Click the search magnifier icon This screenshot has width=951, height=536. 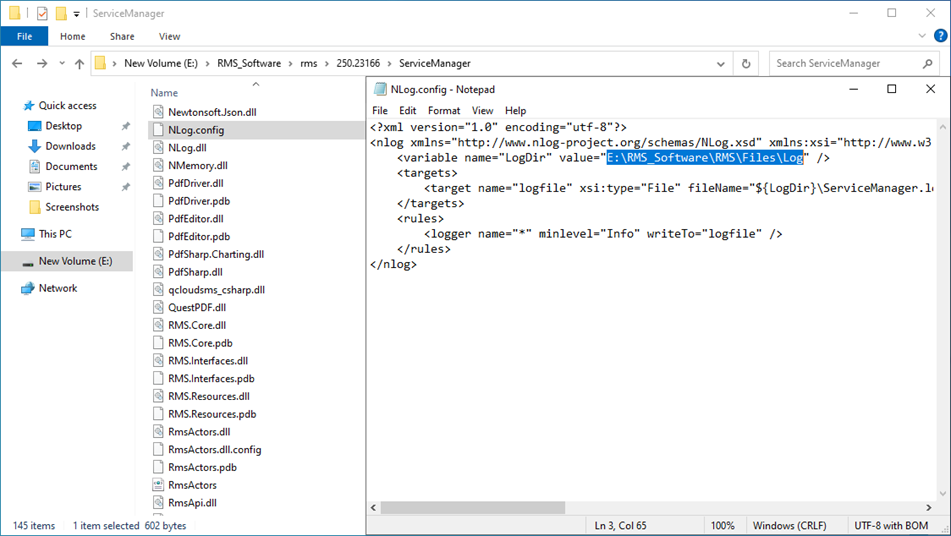coord(927,63)
